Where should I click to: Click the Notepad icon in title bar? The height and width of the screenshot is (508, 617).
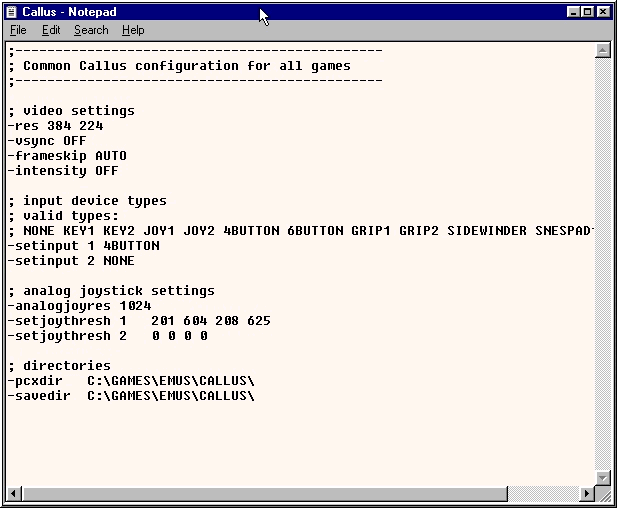[x=12, y=12]
